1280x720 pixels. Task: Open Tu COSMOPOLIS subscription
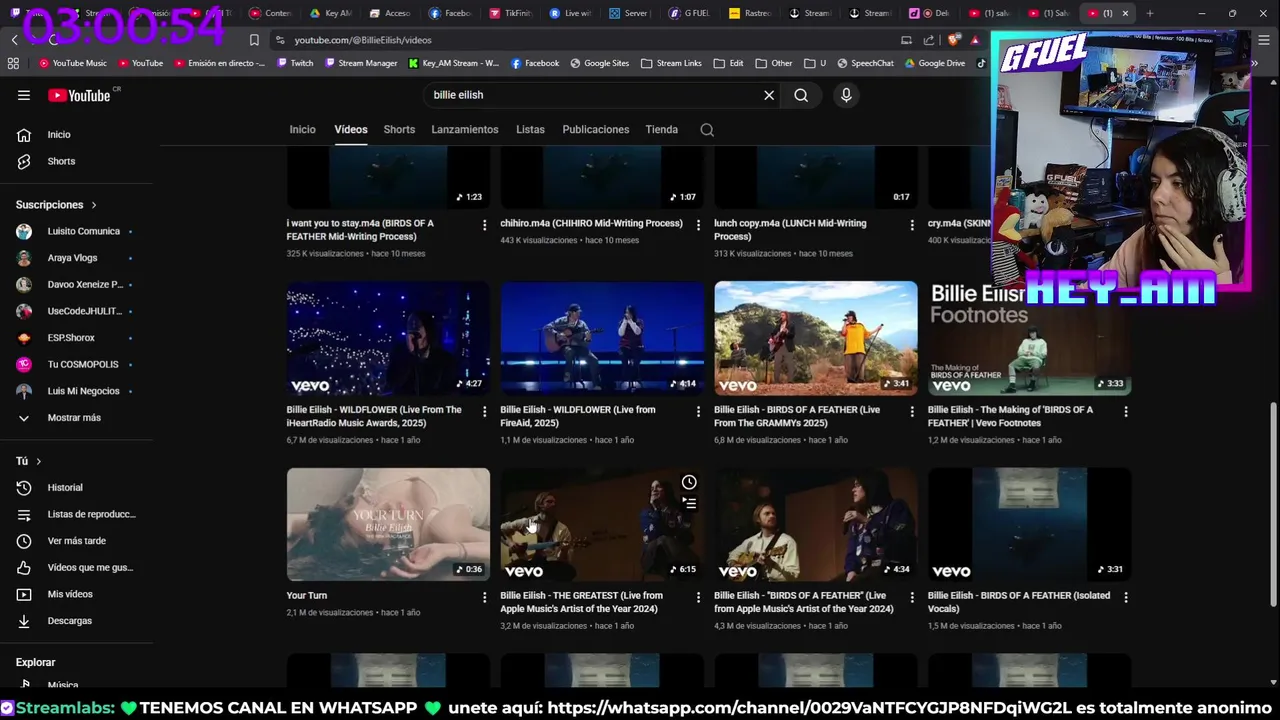click(83, 365)
